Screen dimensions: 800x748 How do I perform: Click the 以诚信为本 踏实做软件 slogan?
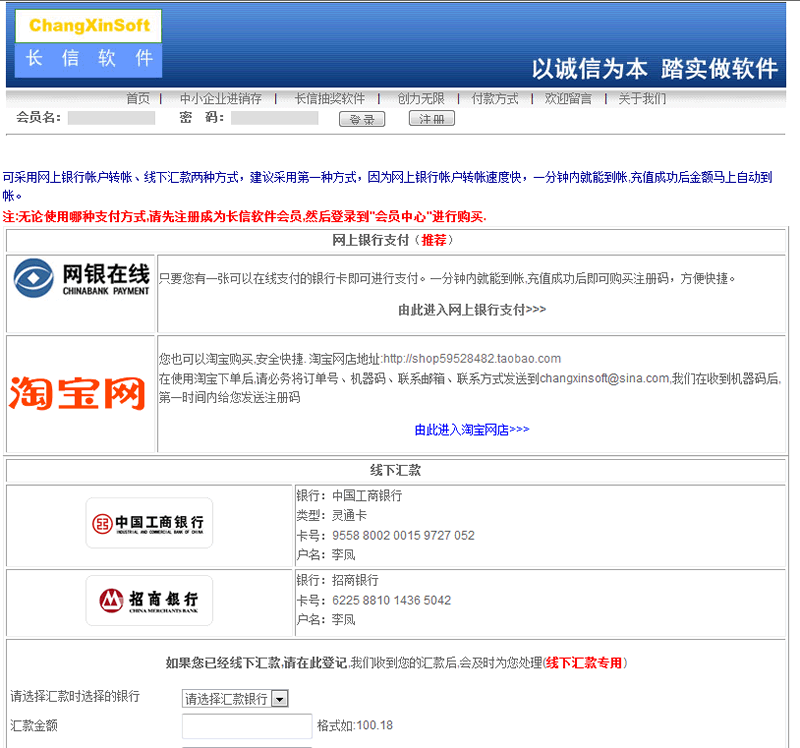tap(655, 68)
